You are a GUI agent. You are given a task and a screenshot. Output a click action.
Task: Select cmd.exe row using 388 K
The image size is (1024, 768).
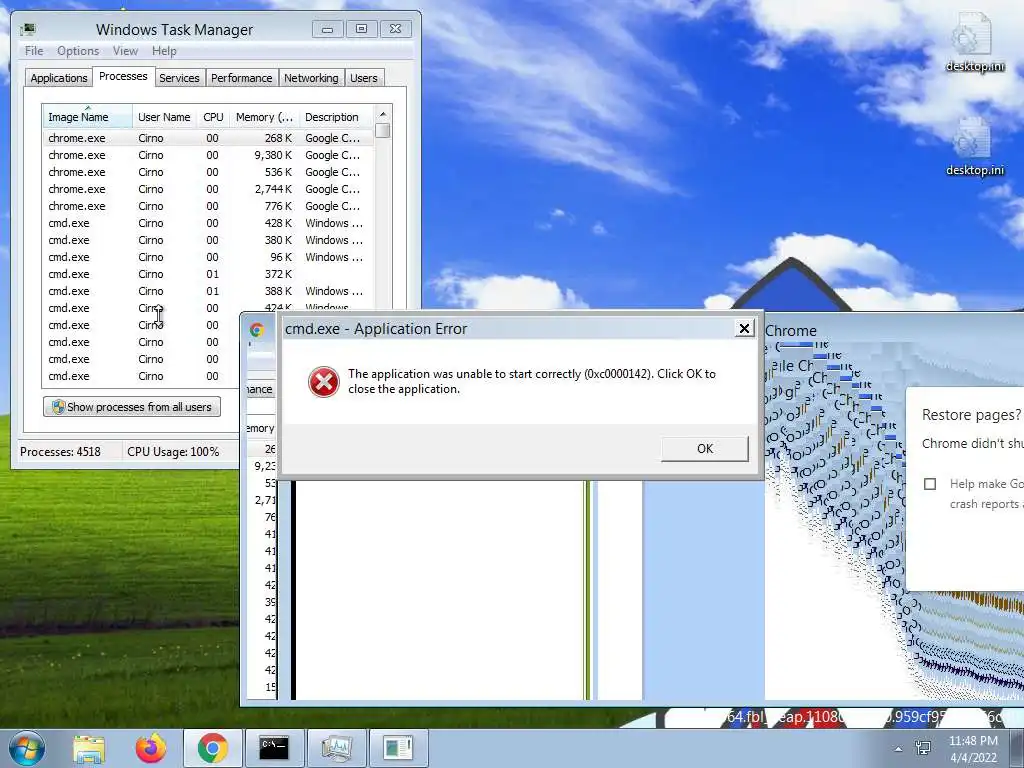tap(208, 291)
